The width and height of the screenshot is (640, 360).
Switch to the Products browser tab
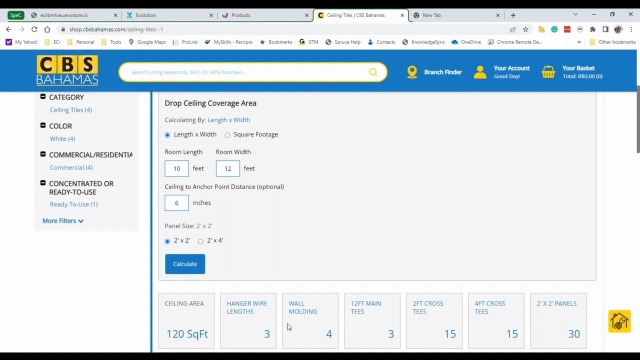coord(264,15)
